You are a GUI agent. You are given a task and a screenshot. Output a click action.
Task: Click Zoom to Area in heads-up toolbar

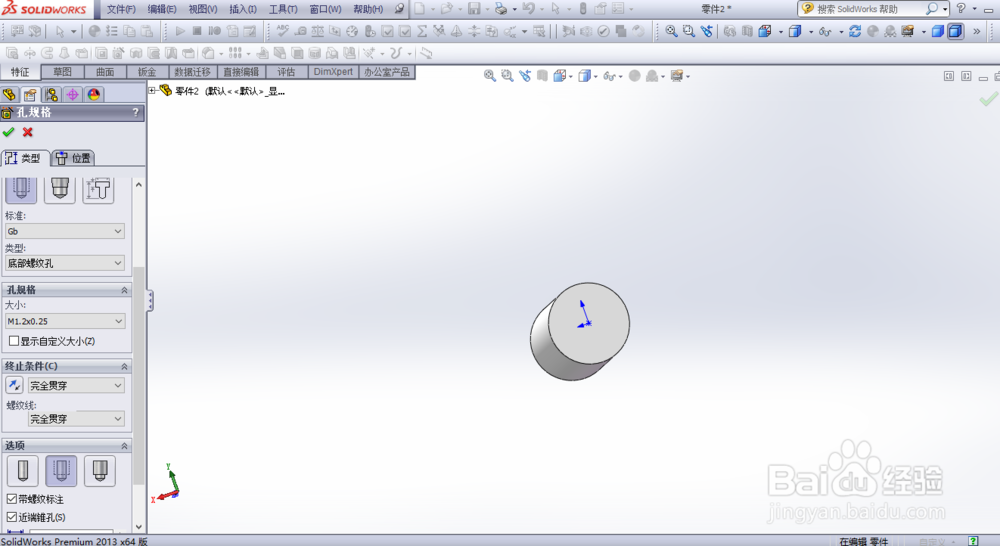tap(507, 76)
